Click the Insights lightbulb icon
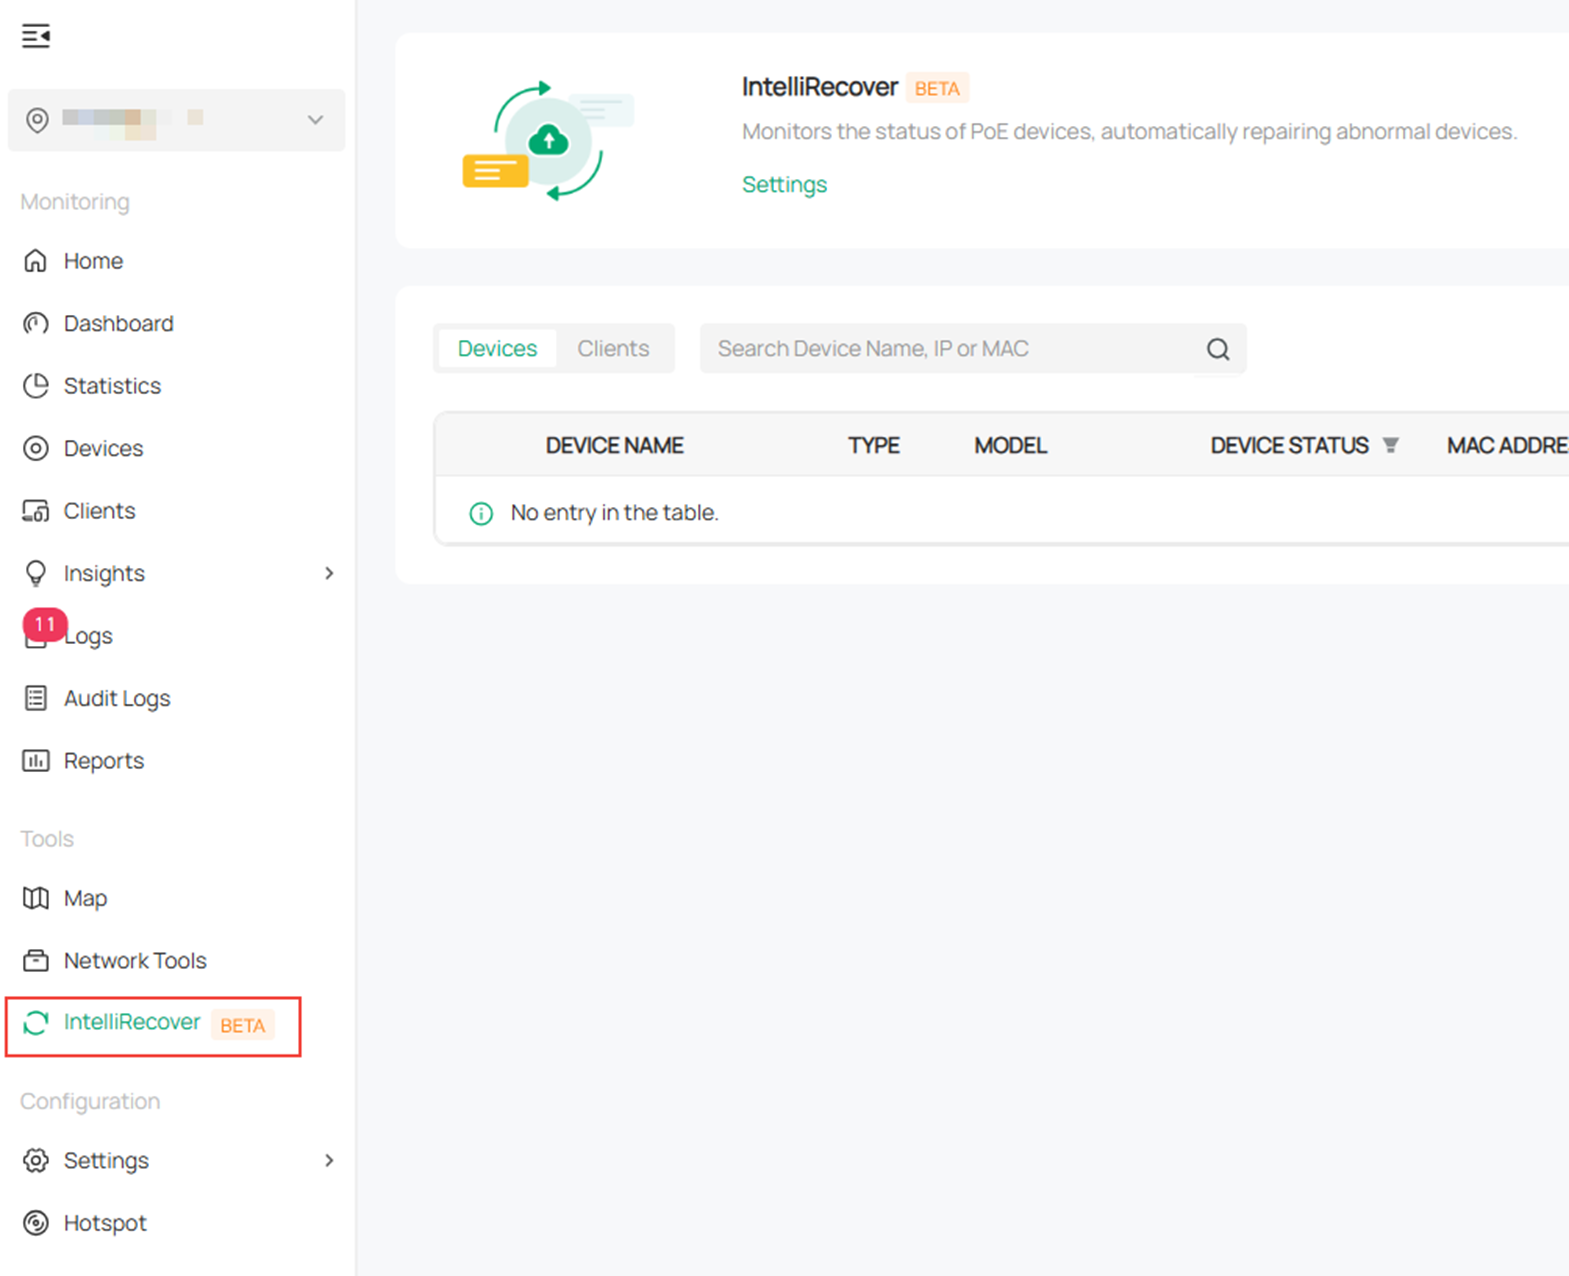 (36, 573)
